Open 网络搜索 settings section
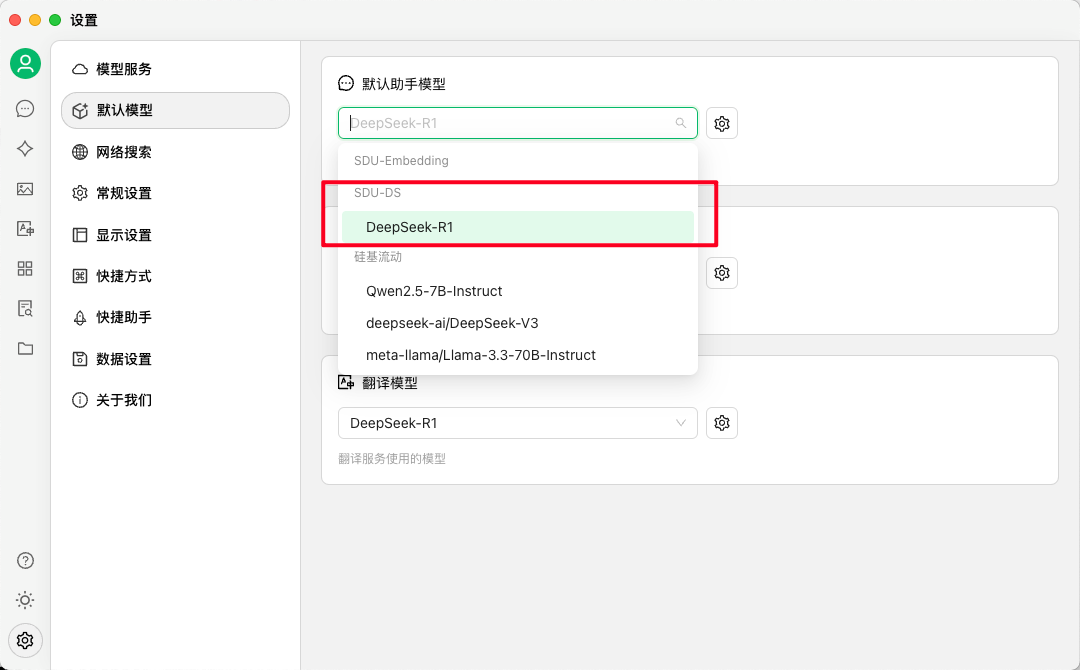This screenshot has width=1080, height=670. point(176,152)
